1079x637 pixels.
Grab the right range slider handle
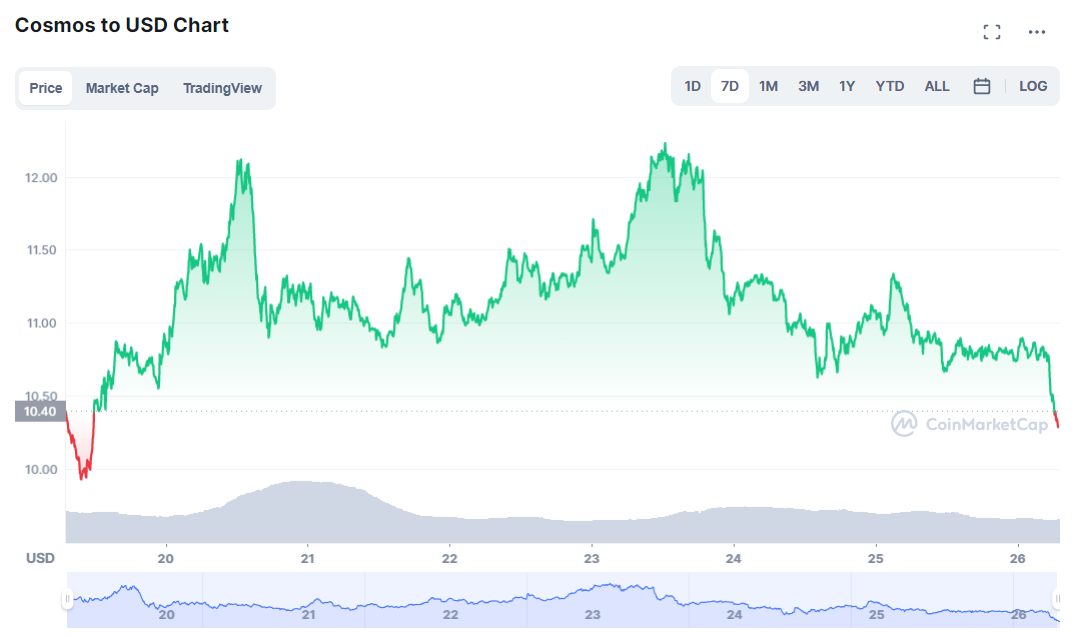pyautogui.click(x=1058, y=599)
